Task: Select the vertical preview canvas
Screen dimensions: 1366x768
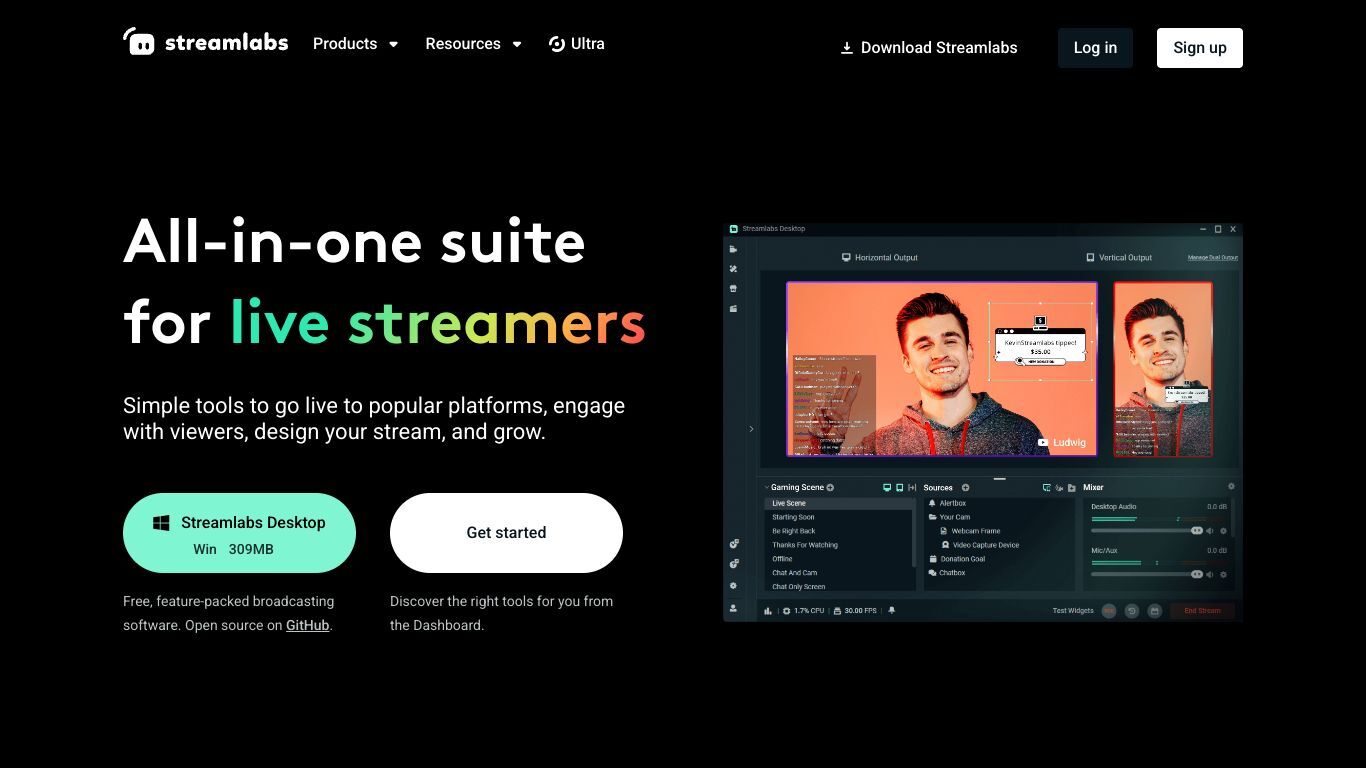Action: pos(1163,369)
